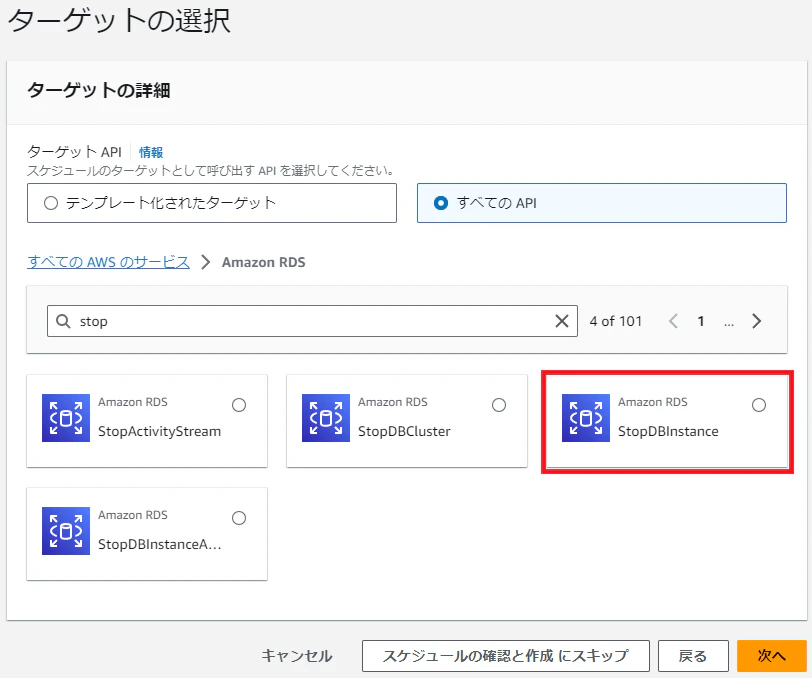Click the 4 of 101 result count
Screen dimensions: 812x678
[615, 321]
